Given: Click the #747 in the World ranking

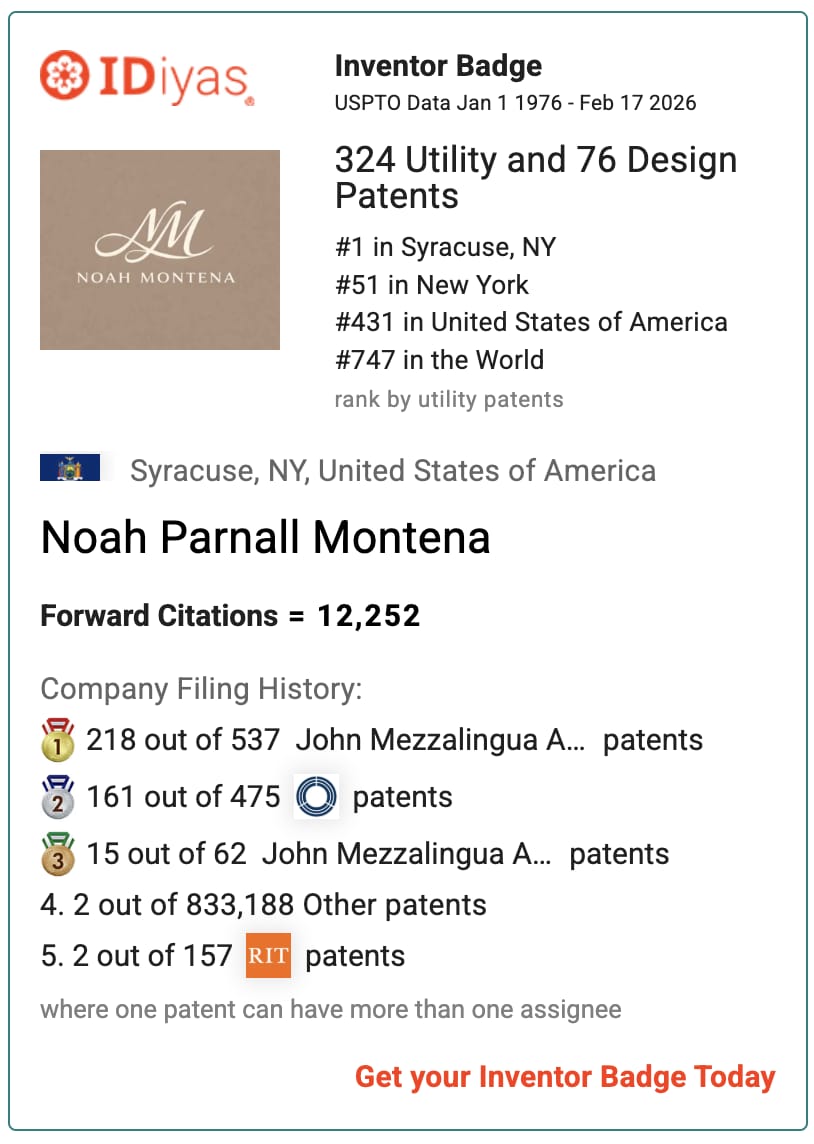Looking at the screenshot, I should pos(439,360).
